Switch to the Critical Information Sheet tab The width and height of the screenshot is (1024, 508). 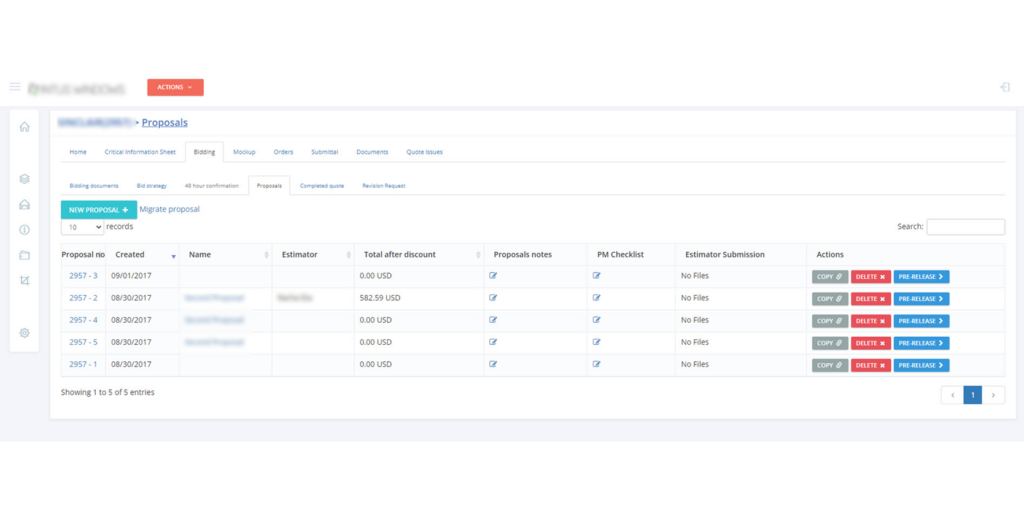point(140,152)
